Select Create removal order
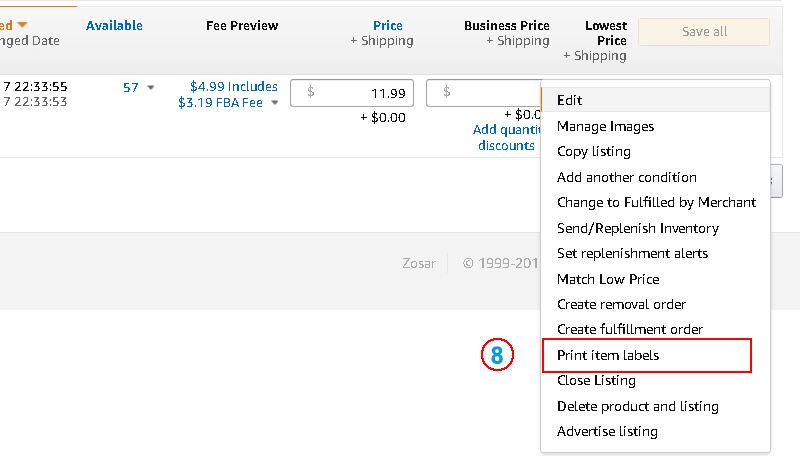The height and width of the screenshot is (456, 800). (621, 304)
